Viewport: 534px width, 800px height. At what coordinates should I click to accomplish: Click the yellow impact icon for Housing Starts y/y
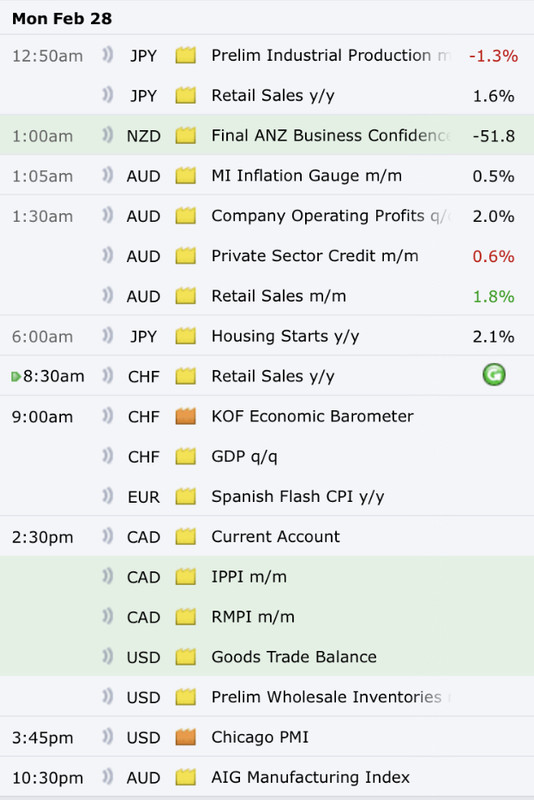186,336
